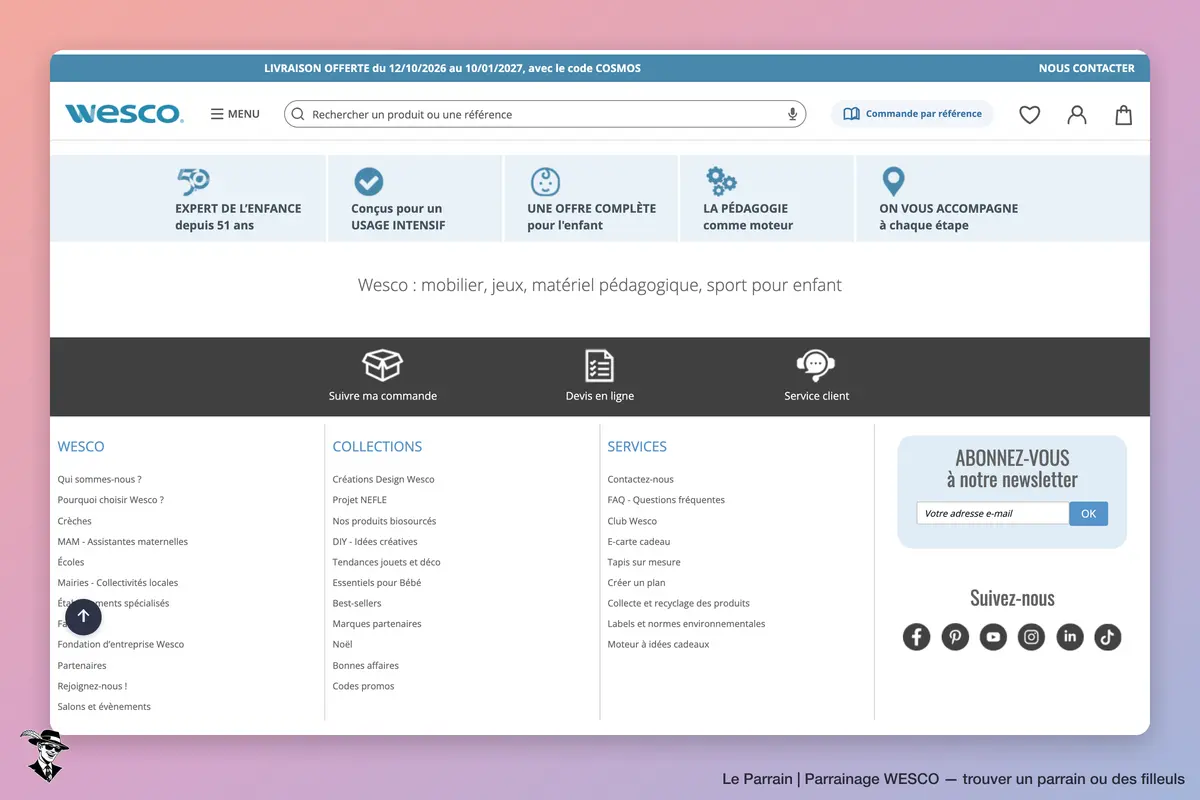Click the Service client headset icon
Image resolution: width=1200 pixels, height=800 pixels.
tap(816, 365)
